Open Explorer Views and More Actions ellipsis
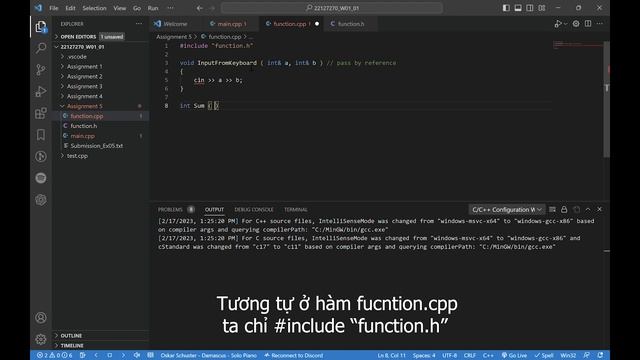Screen dimensions: 640x360 (x=139, y=24)
